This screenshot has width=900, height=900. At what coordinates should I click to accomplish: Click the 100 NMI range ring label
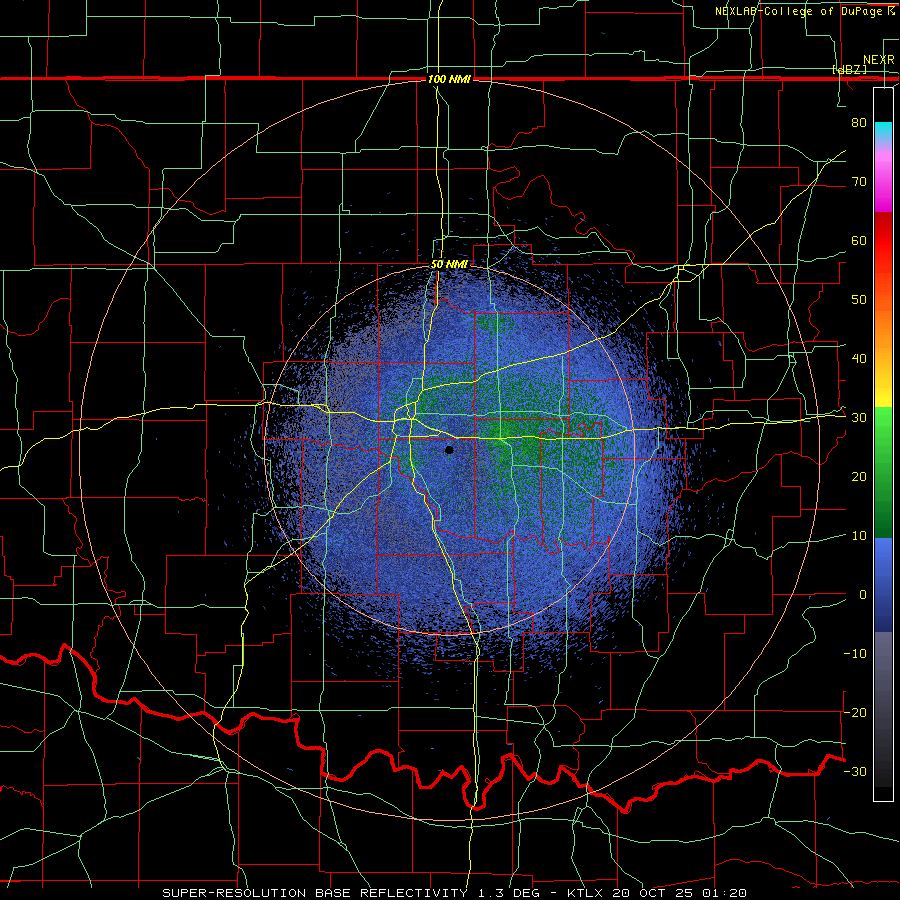coord(449,79)
